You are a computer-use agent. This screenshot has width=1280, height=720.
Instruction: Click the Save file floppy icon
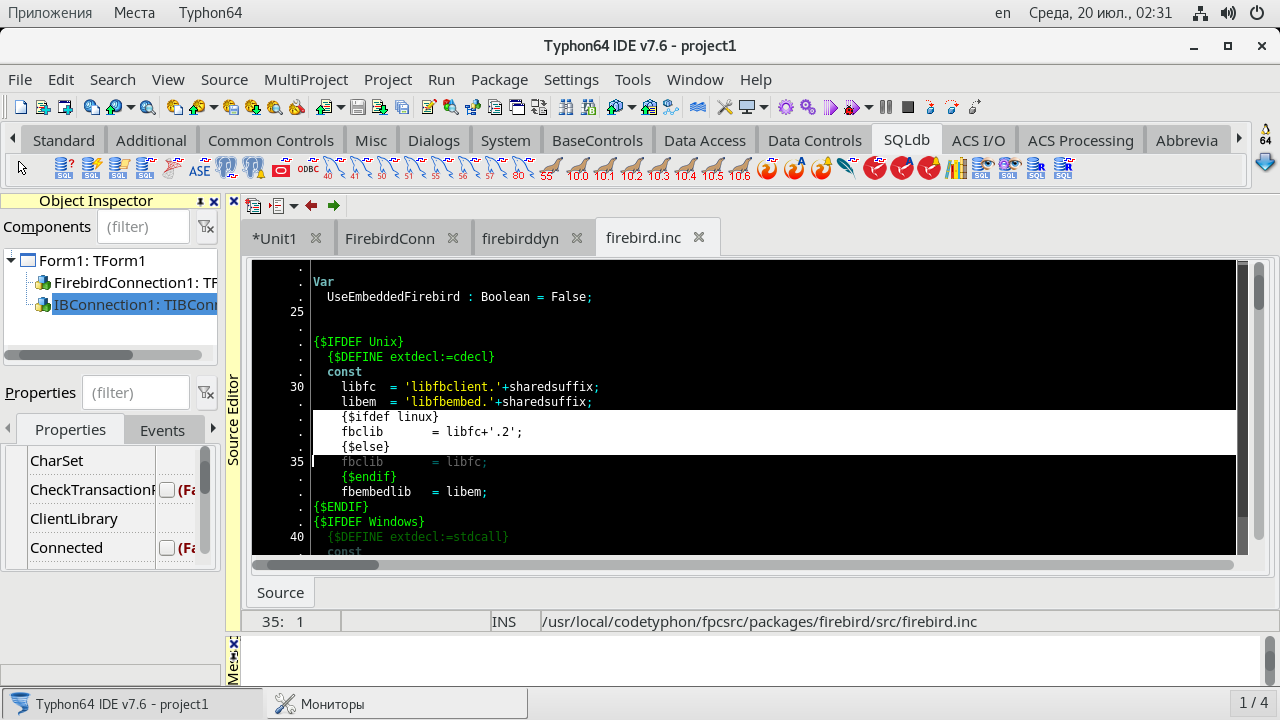coord(357,107)
